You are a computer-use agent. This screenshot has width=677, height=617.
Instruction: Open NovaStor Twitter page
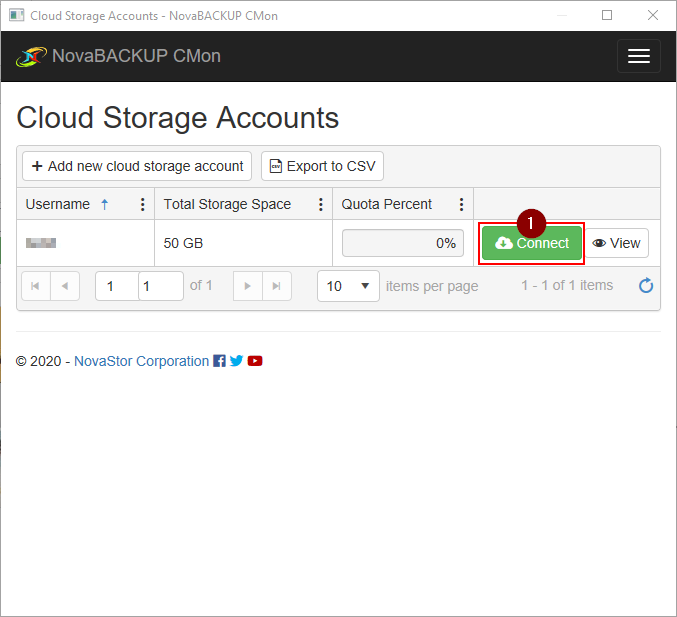[236, 361]
